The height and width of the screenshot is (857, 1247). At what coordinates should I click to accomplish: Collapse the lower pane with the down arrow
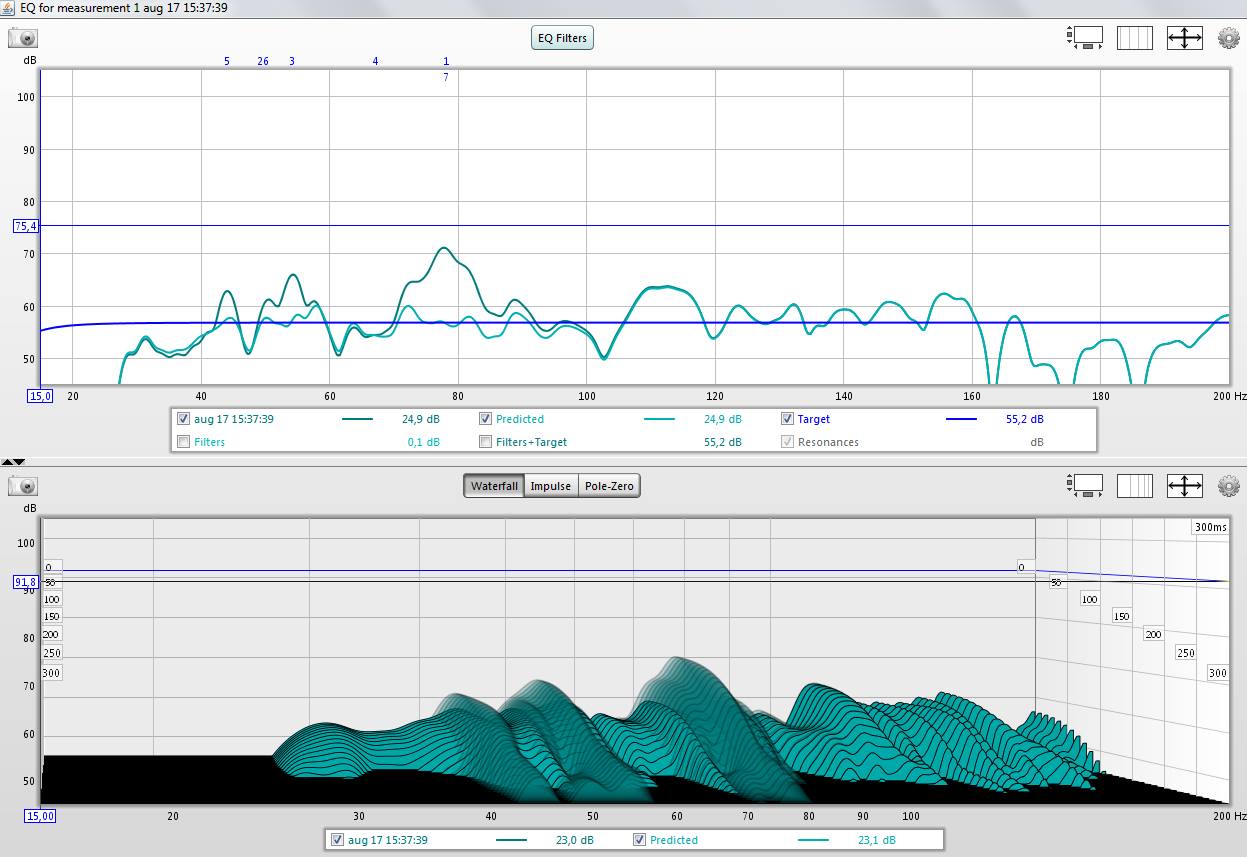pyautogui.click(x=19, y=462)
